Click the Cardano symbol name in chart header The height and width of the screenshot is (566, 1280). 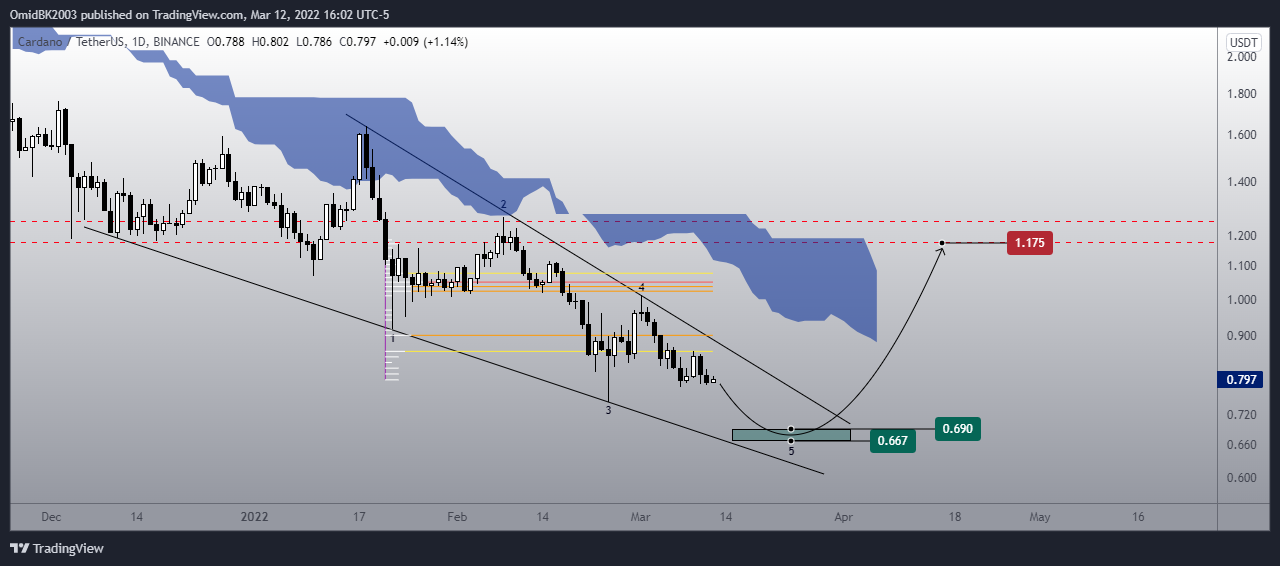(41, 42)
